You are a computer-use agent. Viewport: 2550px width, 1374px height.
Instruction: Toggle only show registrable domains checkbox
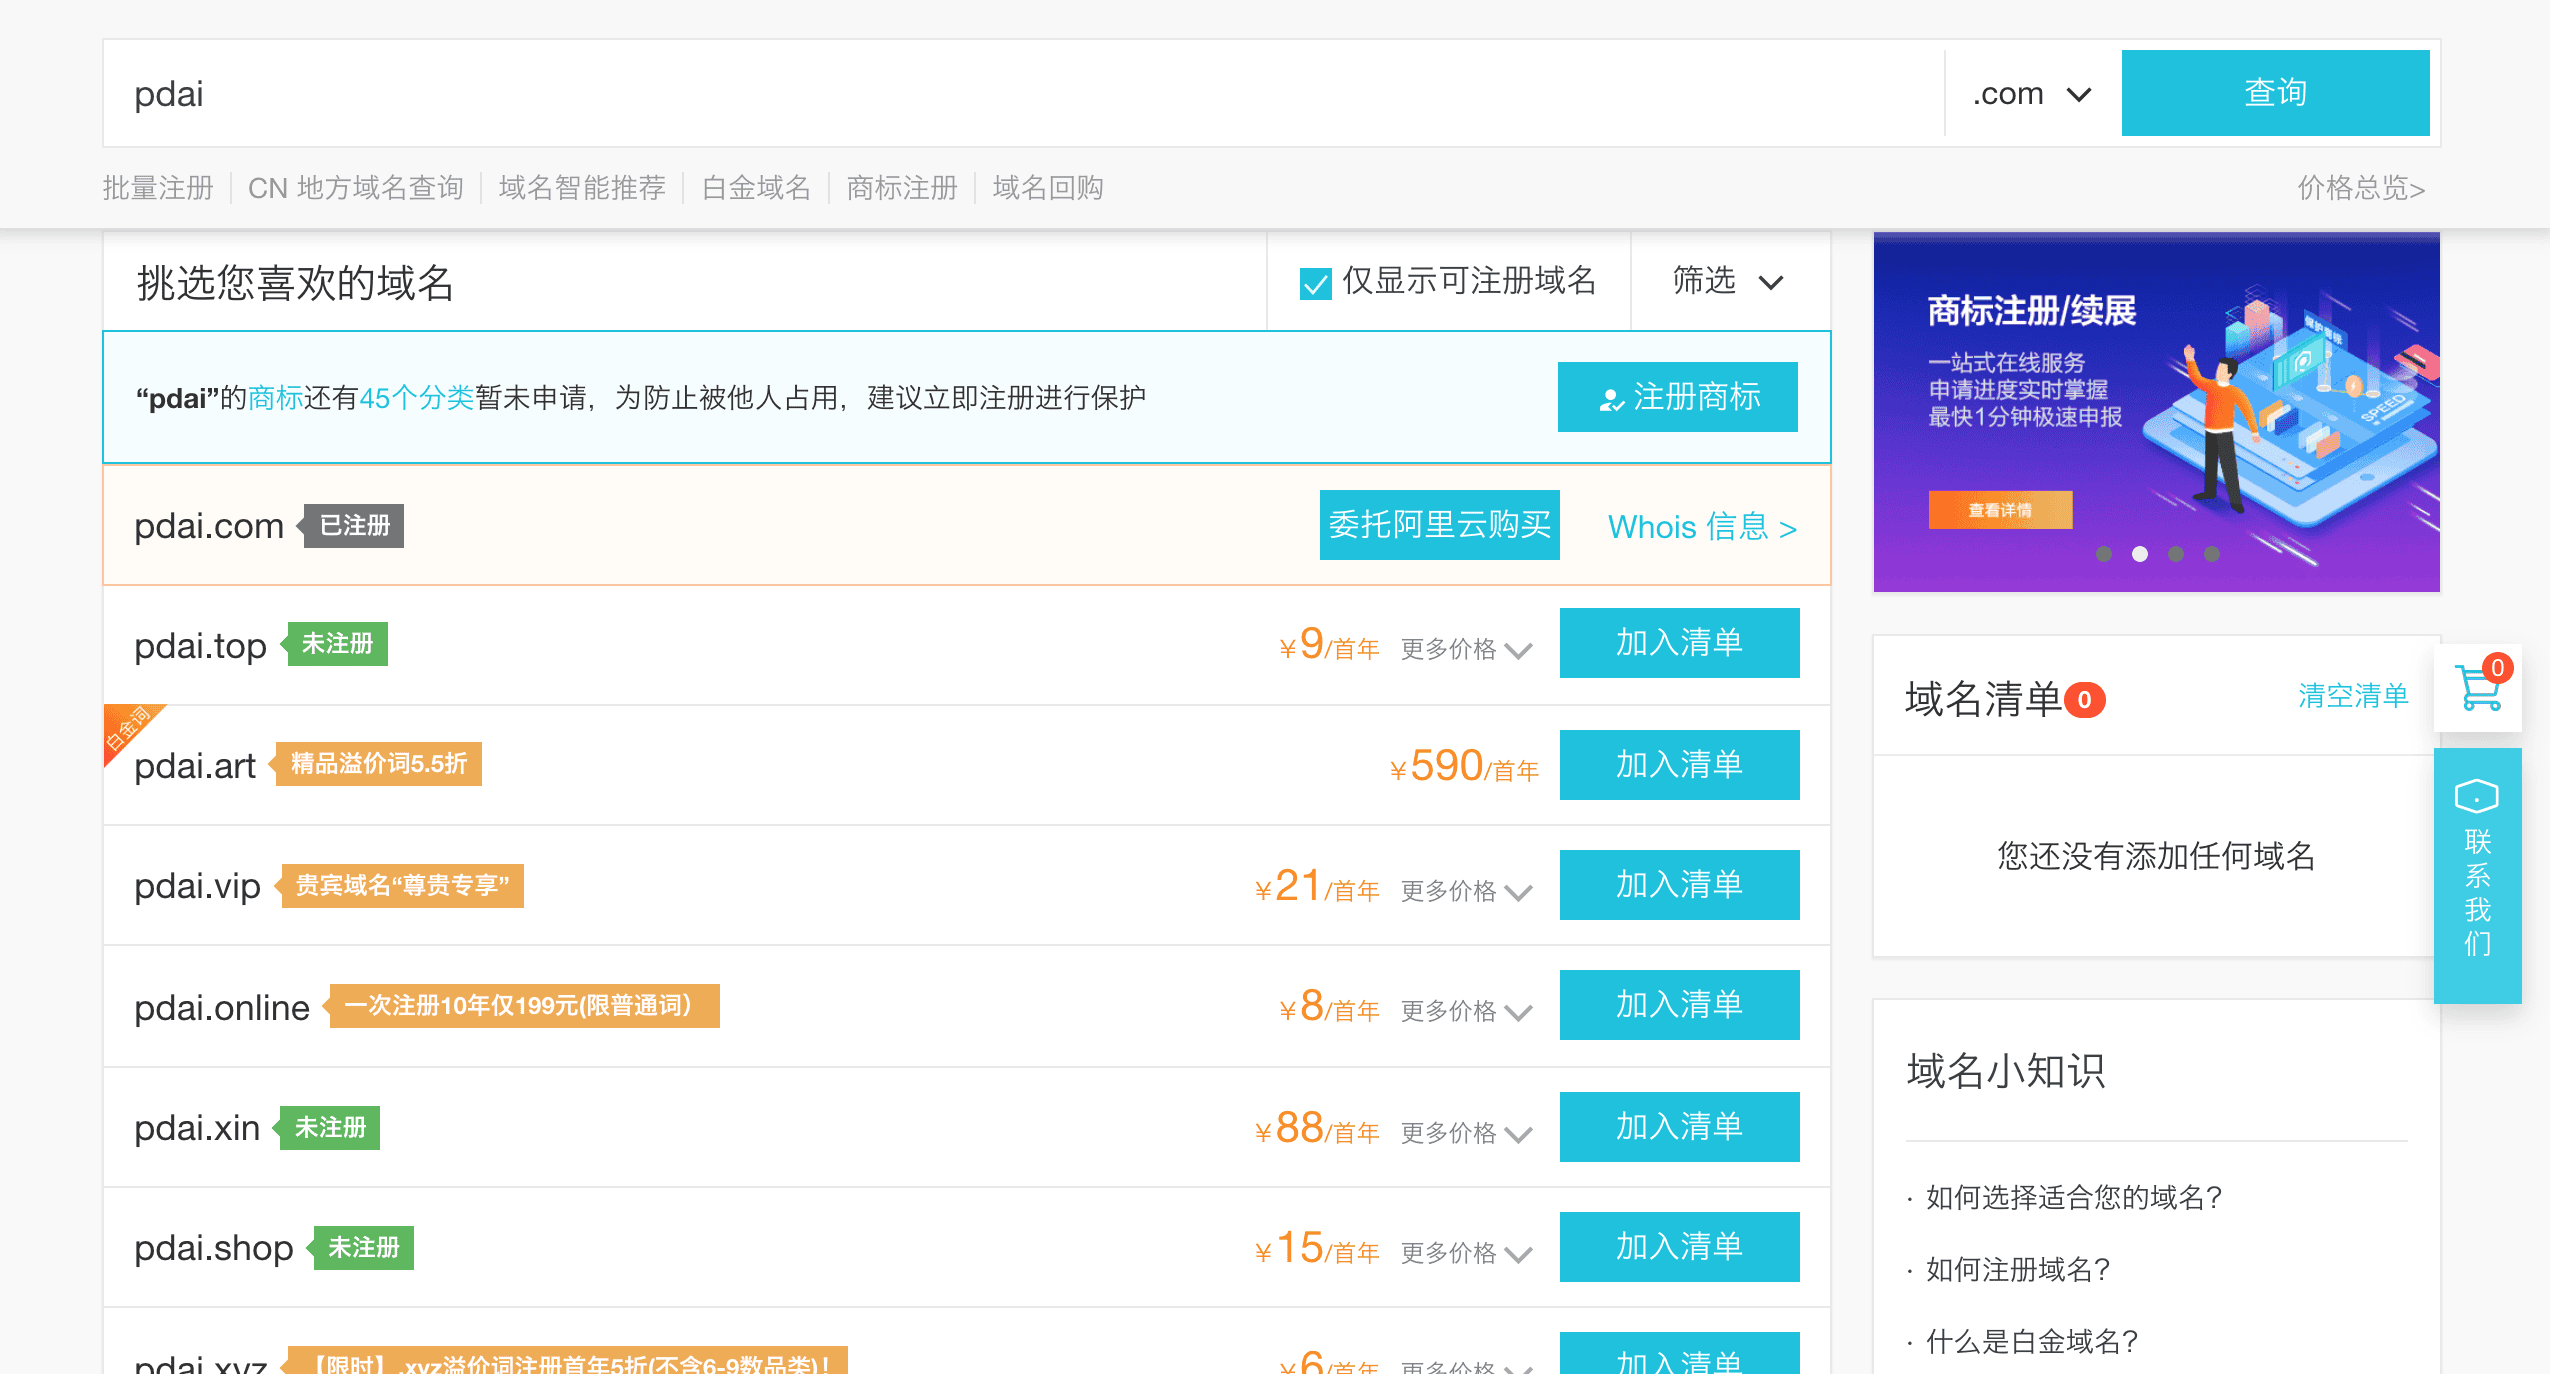(1315, 283)
